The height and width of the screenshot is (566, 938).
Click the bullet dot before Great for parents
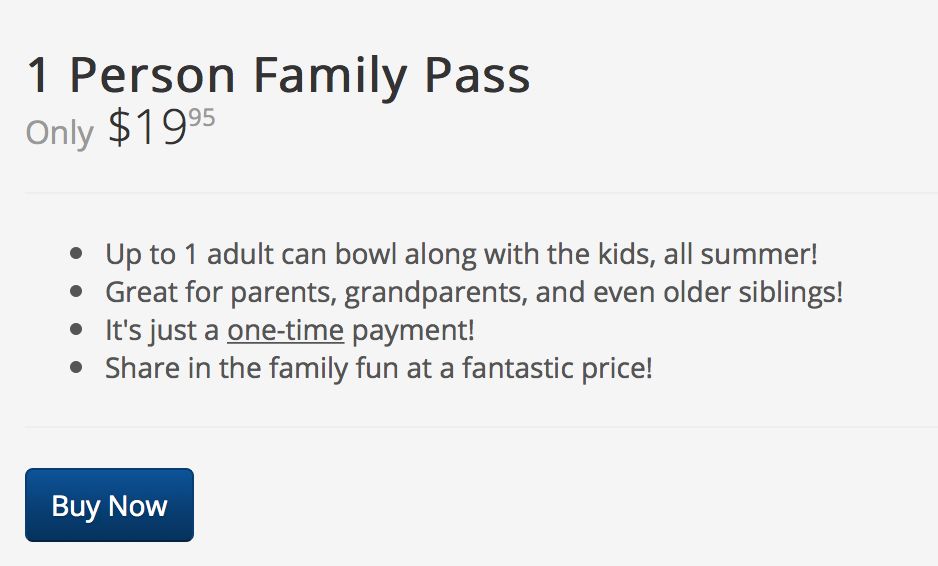(77, 292)
